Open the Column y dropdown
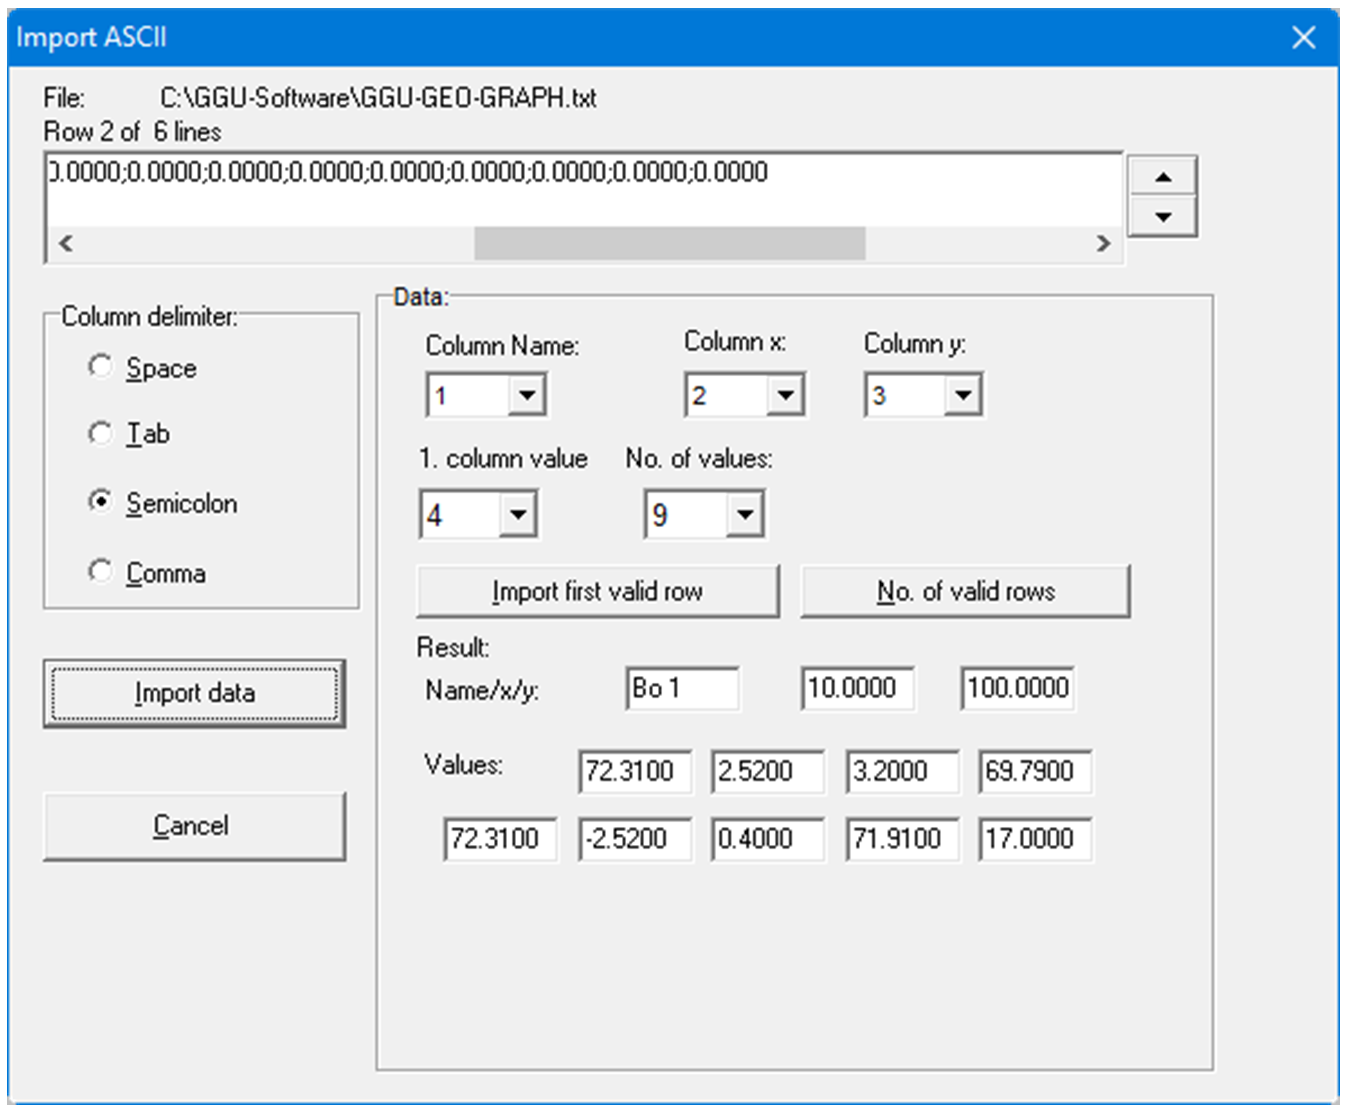Image resolution: width=1360 pixels, height=1120 pixels. (962, 394)
